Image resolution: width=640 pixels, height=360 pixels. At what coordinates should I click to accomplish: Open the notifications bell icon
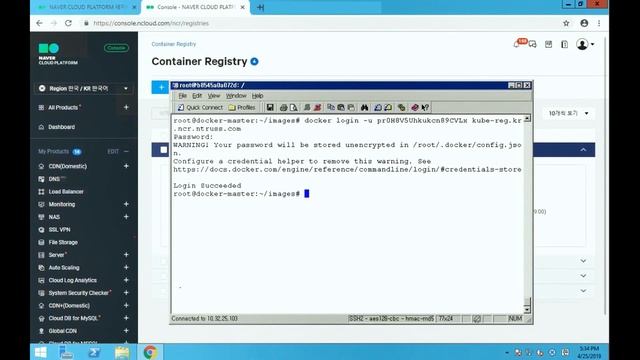point(517,44)
